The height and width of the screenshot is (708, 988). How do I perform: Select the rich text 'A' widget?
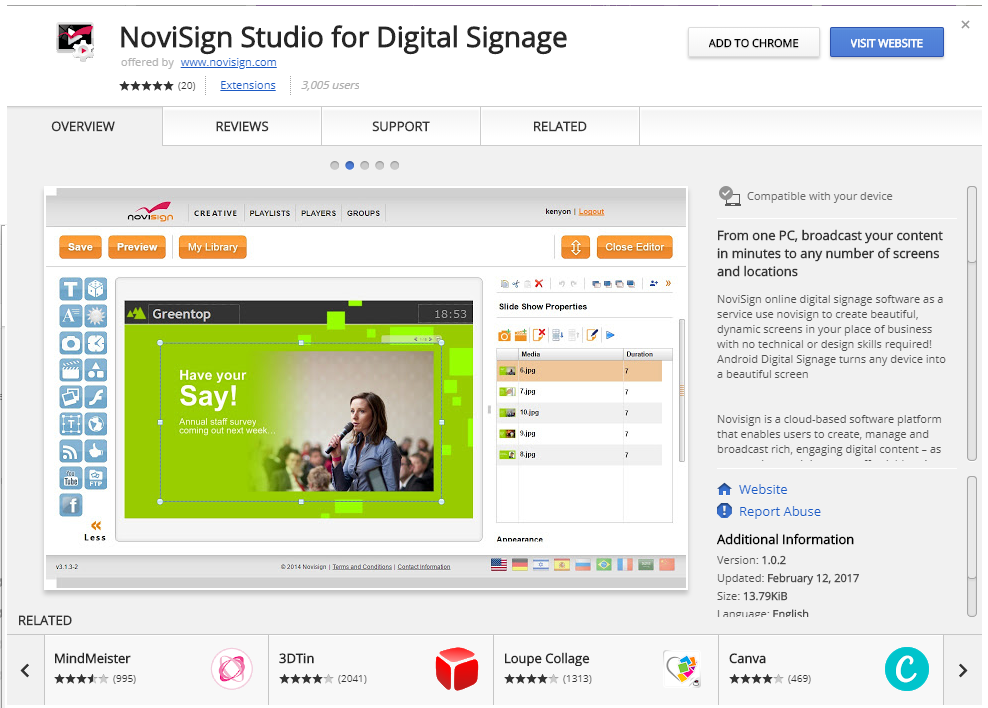[x=71, y=316]
